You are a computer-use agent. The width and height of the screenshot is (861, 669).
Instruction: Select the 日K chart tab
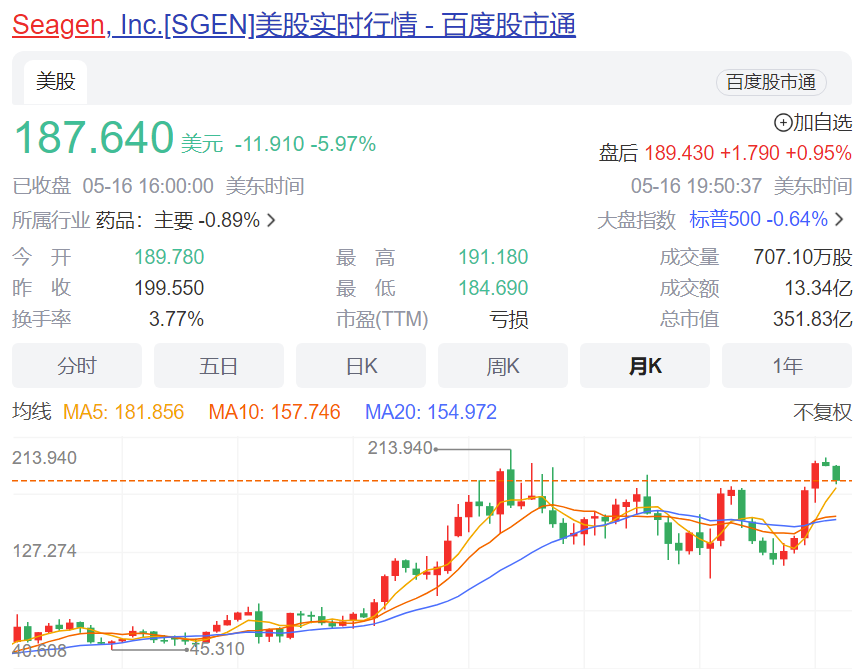pyautogui.click(x=361, y=366)
